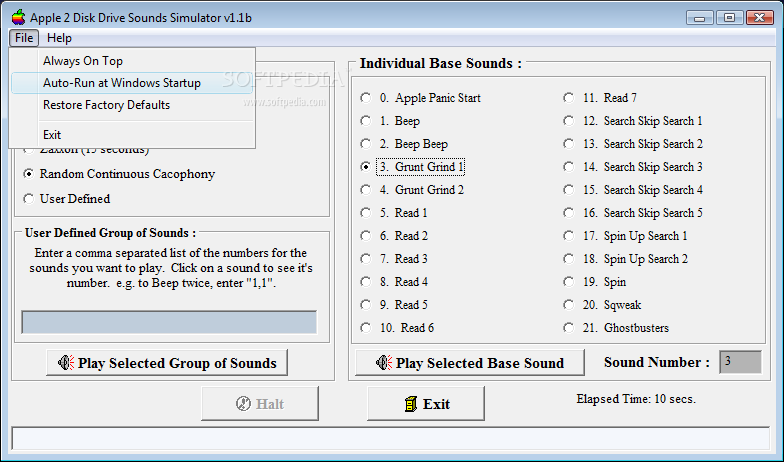Open the File menu
Image resolution: width=784 pixels, height=462 pixels.
(24, 38)
